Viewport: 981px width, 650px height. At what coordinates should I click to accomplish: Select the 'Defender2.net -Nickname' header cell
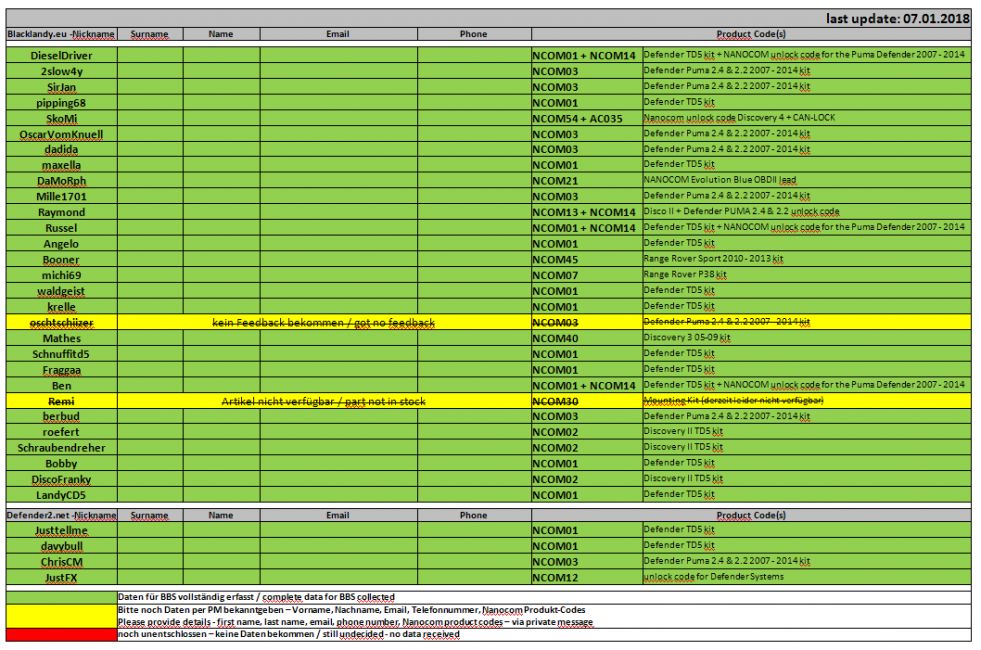tap(61, 515)
